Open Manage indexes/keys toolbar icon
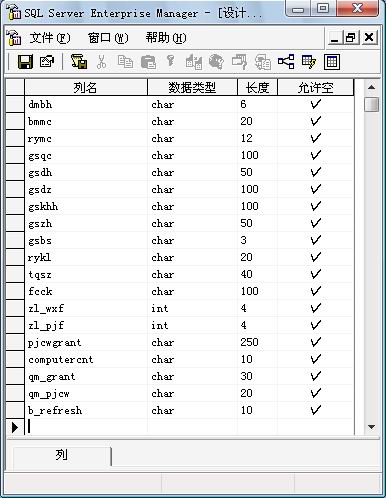 click(x=309, y=62)
